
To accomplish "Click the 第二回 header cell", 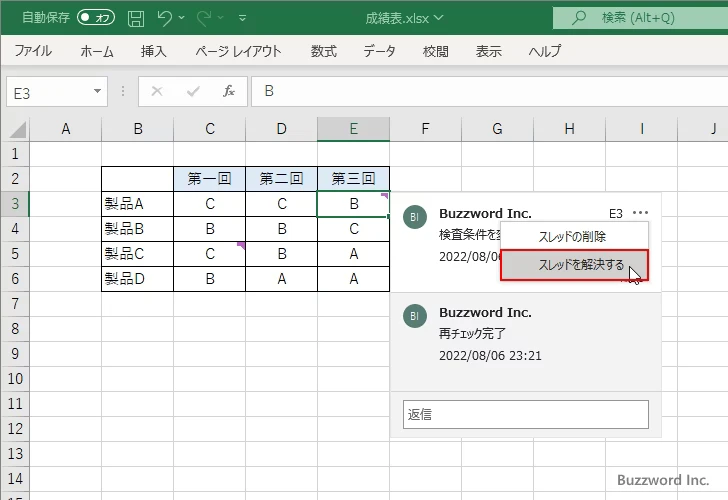I will click(x=281, y=179).
